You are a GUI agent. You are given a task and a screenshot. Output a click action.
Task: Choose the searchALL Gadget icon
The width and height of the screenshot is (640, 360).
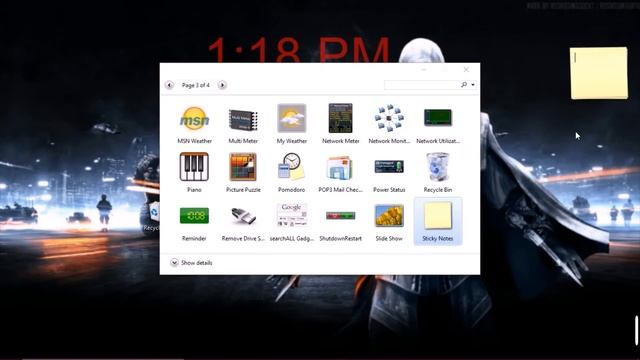click(x=291, y=215)
